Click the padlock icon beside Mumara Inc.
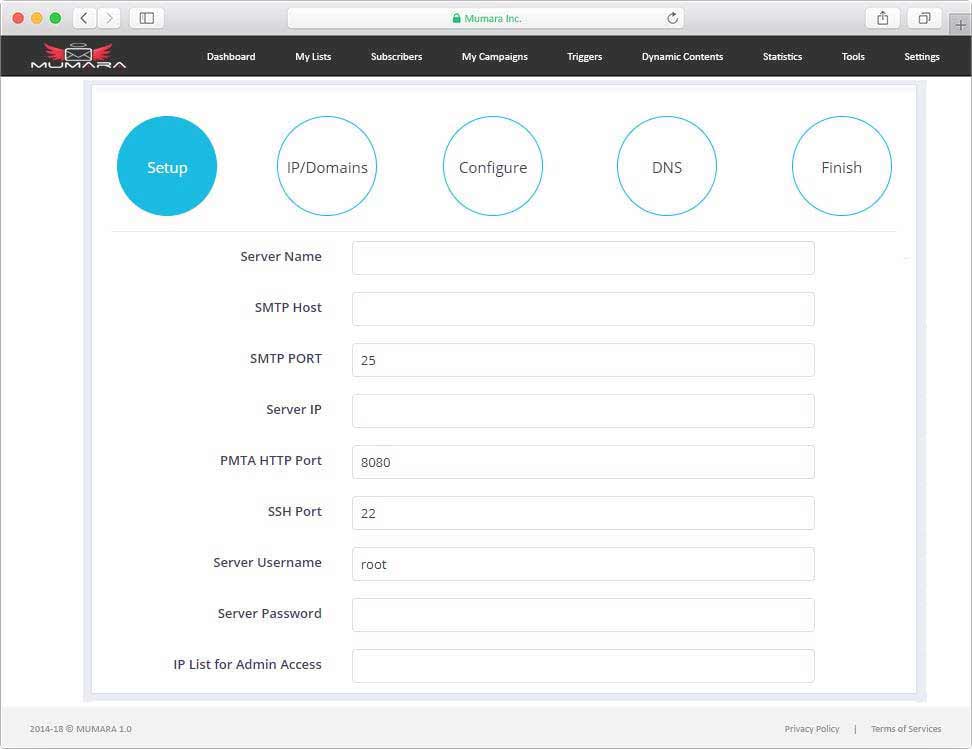 (x=456, y=17)
